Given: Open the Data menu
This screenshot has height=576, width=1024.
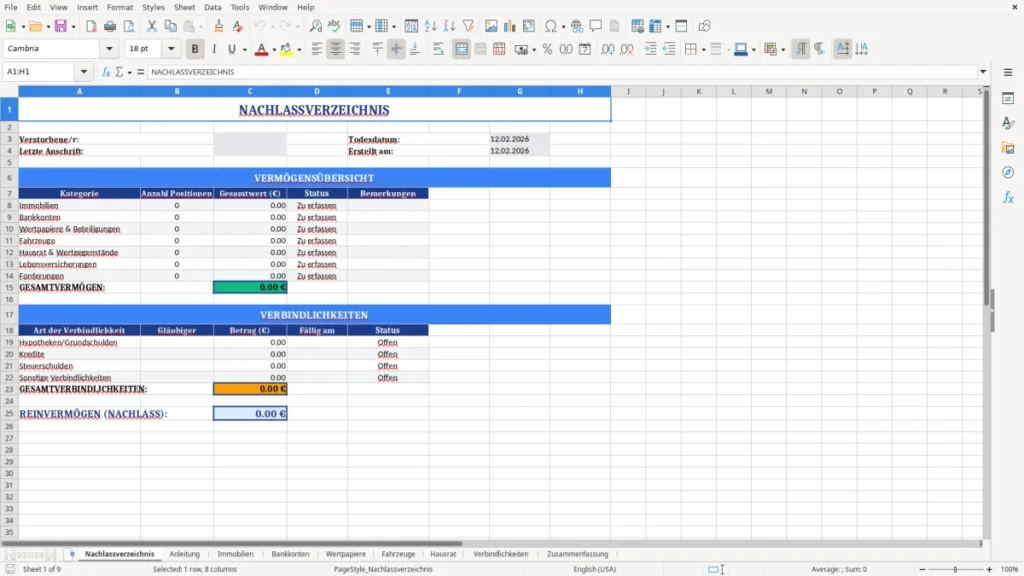Looking at the screenshot, I should 212,7.
